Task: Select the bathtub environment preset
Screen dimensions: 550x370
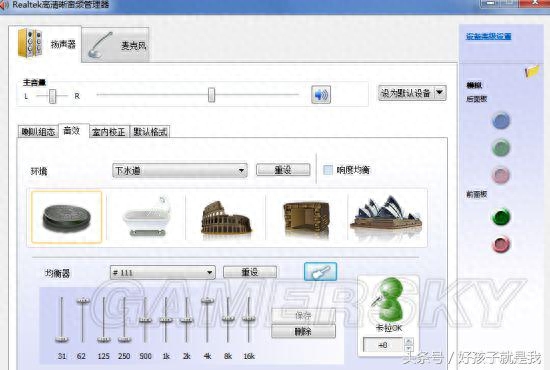Action: [x=146, y=217]
